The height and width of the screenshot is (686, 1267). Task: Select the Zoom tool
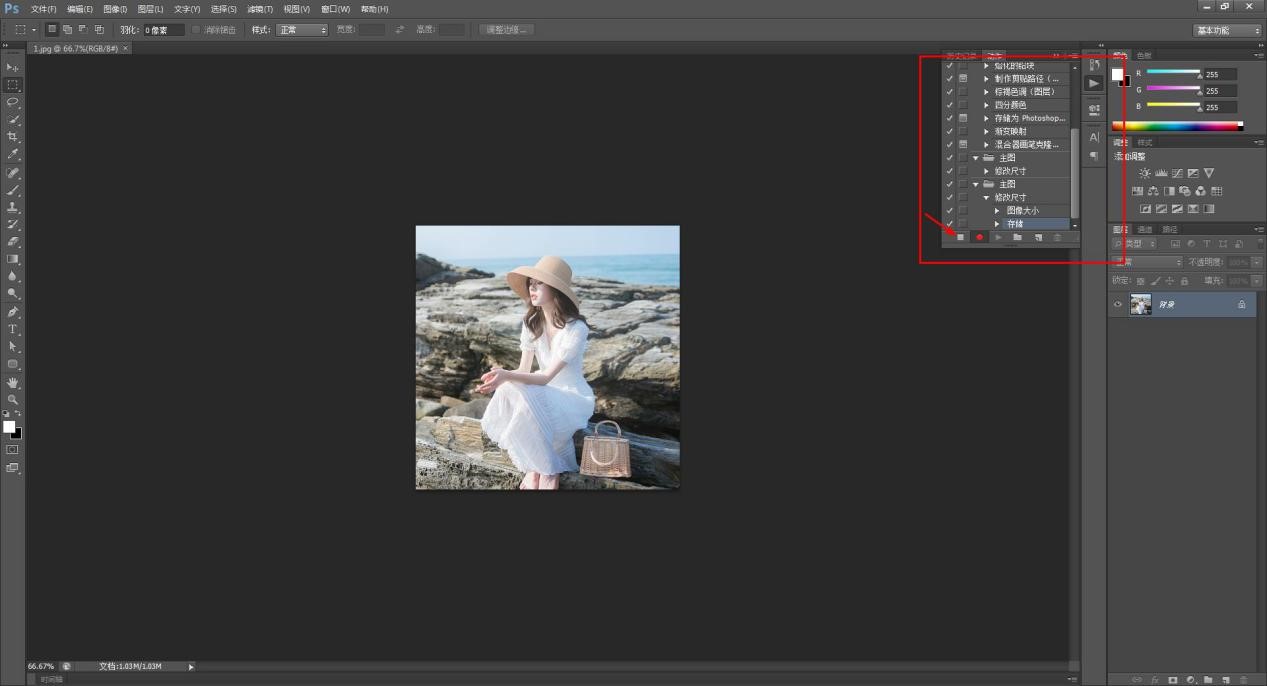pyautogui.click(x=13, y=399)
